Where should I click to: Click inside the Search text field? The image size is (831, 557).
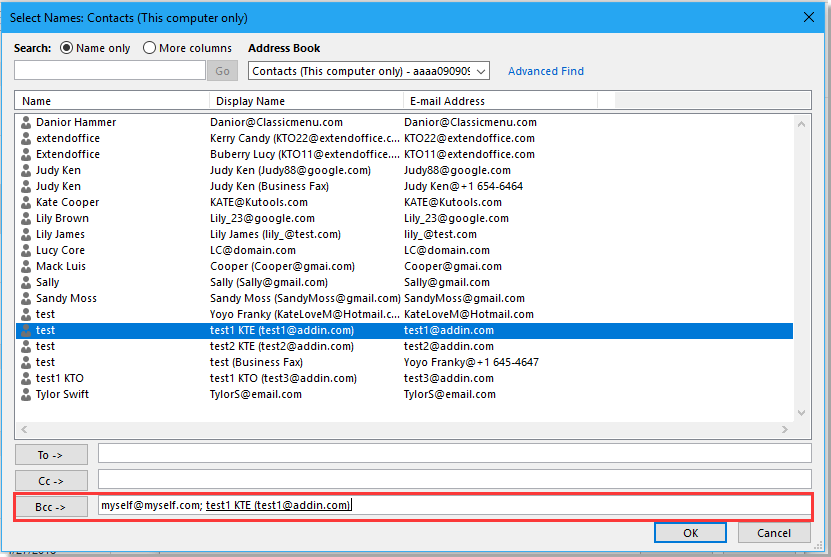110,71
